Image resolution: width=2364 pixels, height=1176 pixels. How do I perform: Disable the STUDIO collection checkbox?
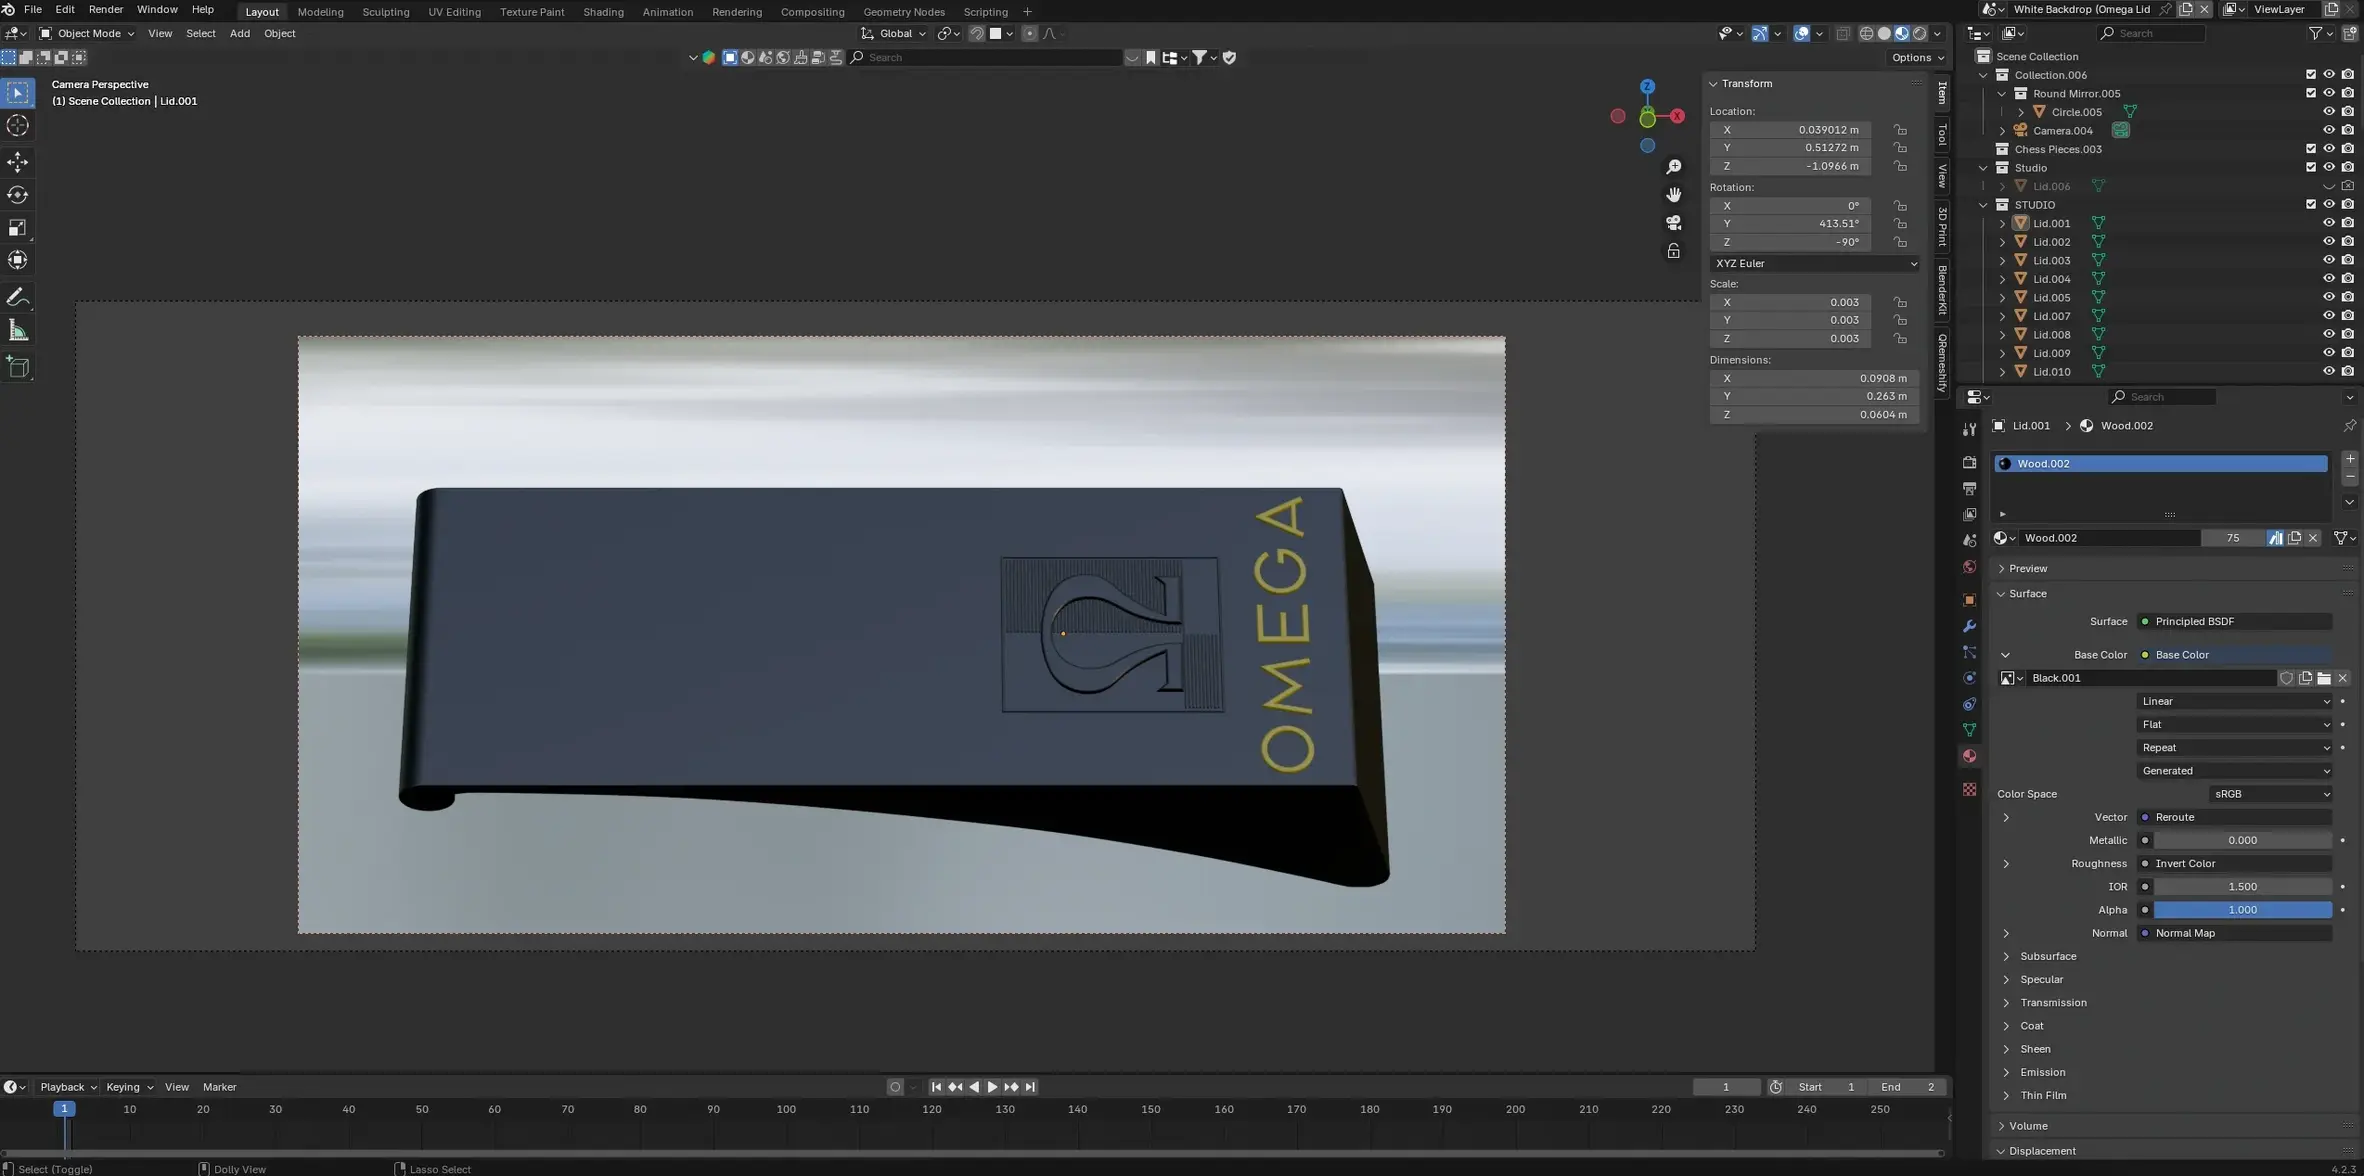[2311, 204]
